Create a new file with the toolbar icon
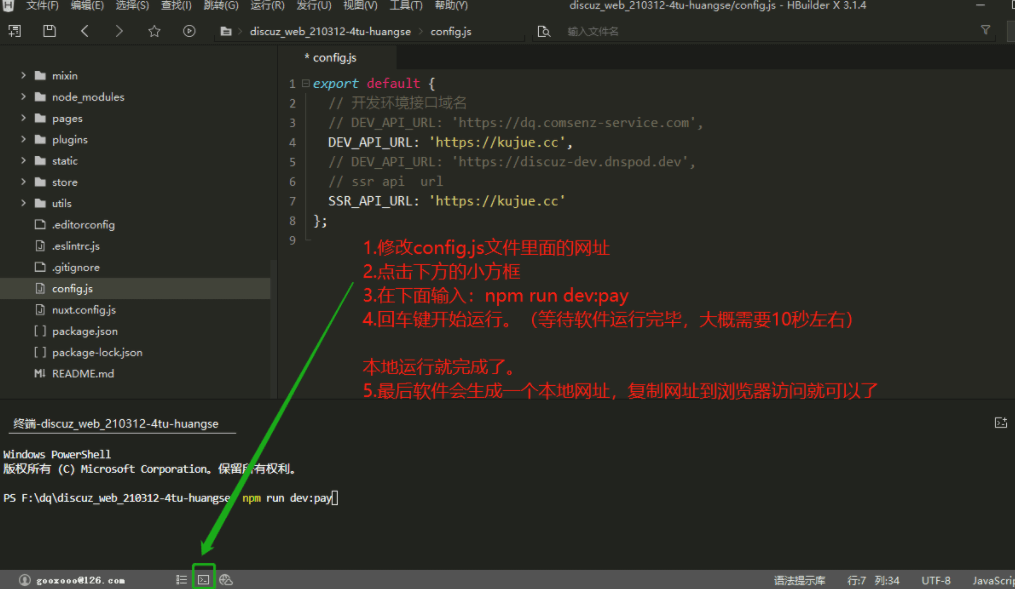The height and width of the screenshot is (589, 1015). pos(14,31)
